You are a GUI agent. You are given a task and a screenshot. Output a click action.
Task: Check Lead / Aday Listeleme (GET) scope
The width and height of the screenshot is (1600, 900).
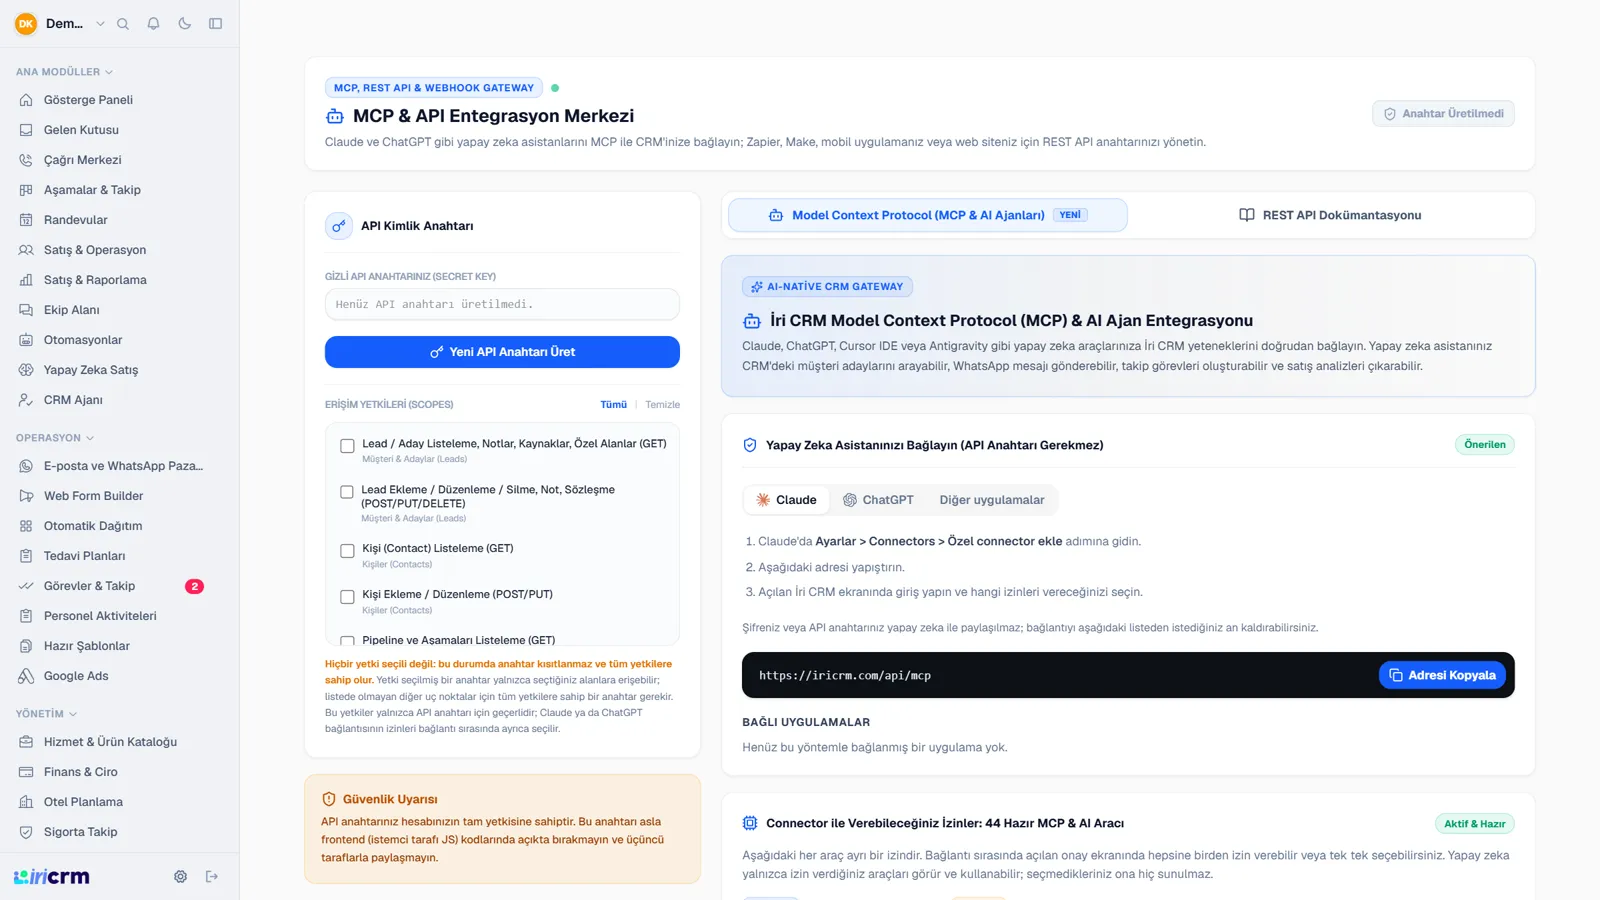[347, 446]
